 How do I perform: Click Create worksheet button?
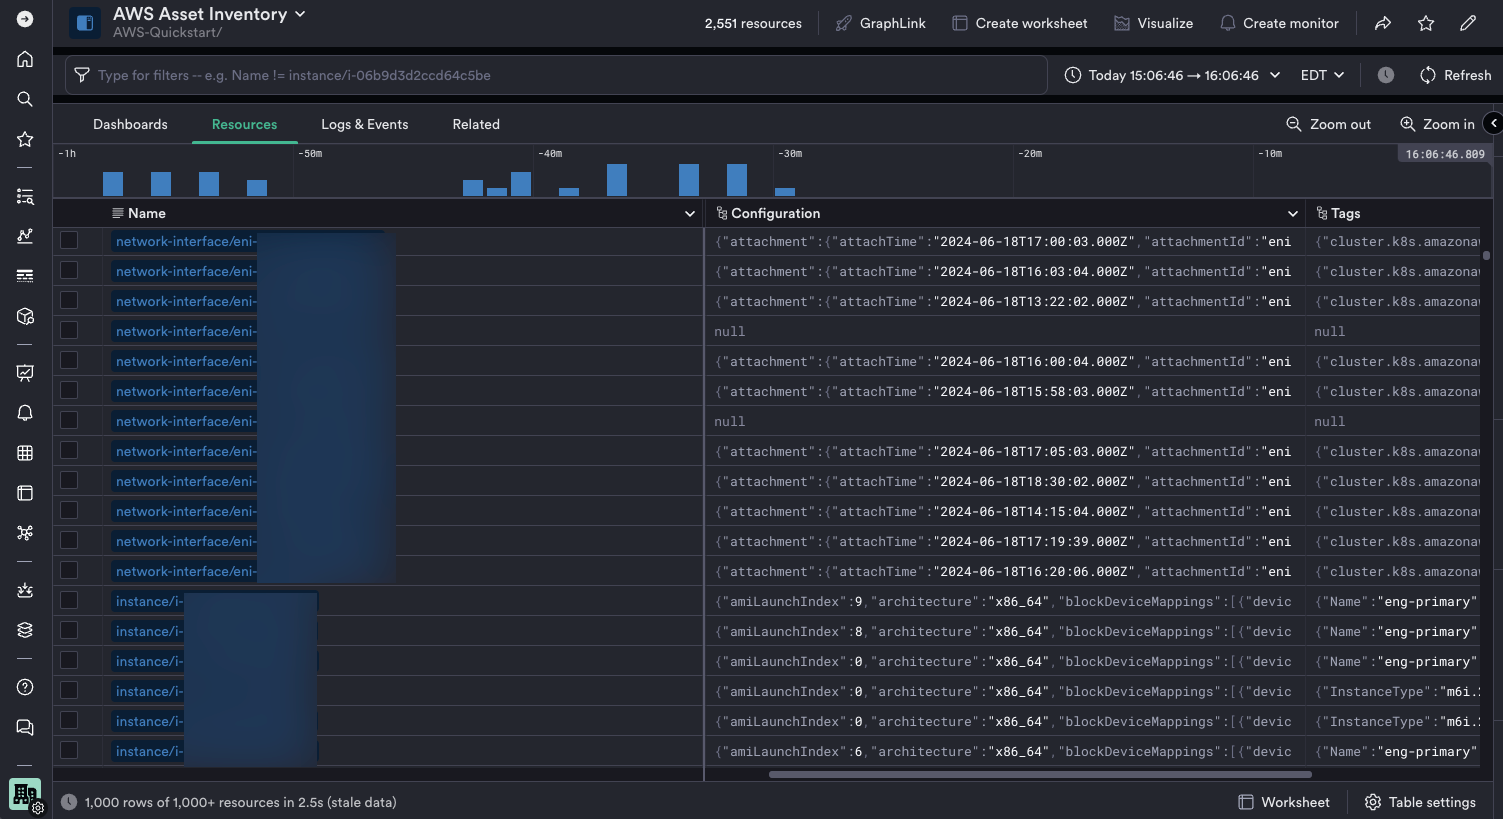click(1019, 23)
